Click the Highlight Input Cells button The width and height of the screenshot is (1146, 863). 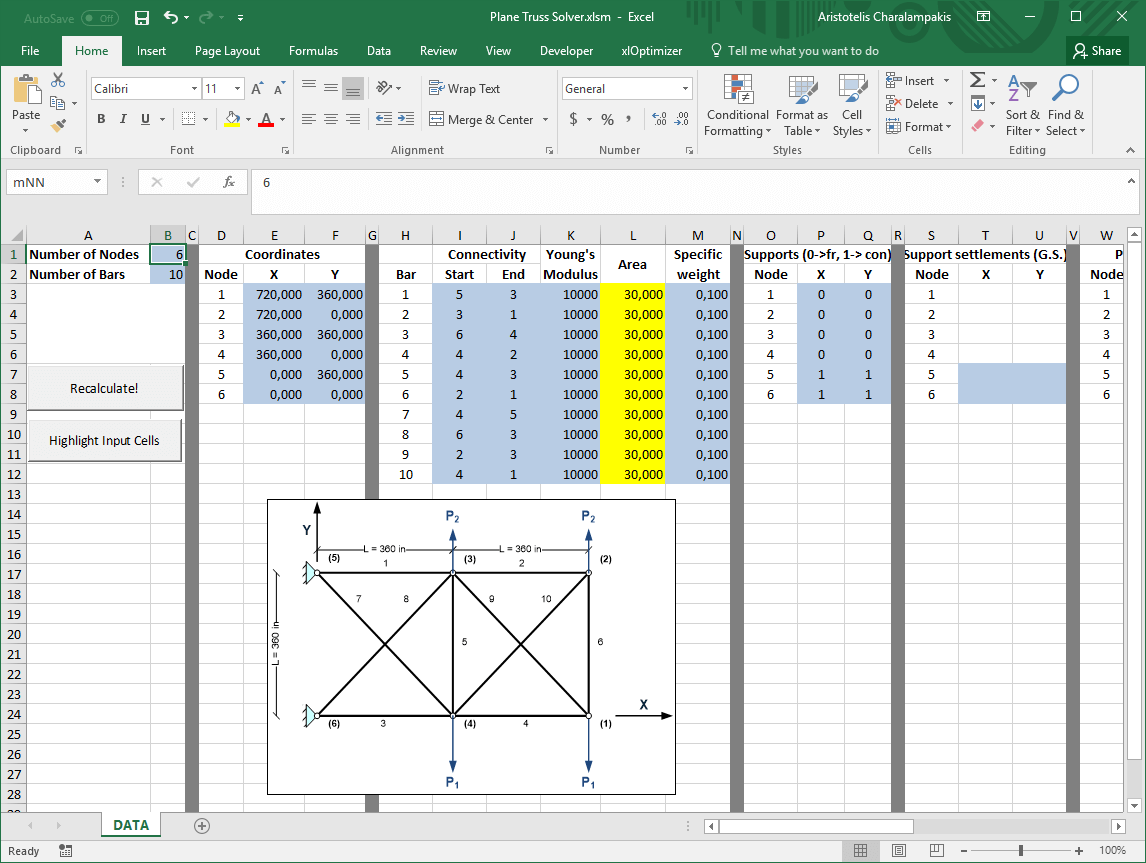pyautogui.click(x=104, y=441)
